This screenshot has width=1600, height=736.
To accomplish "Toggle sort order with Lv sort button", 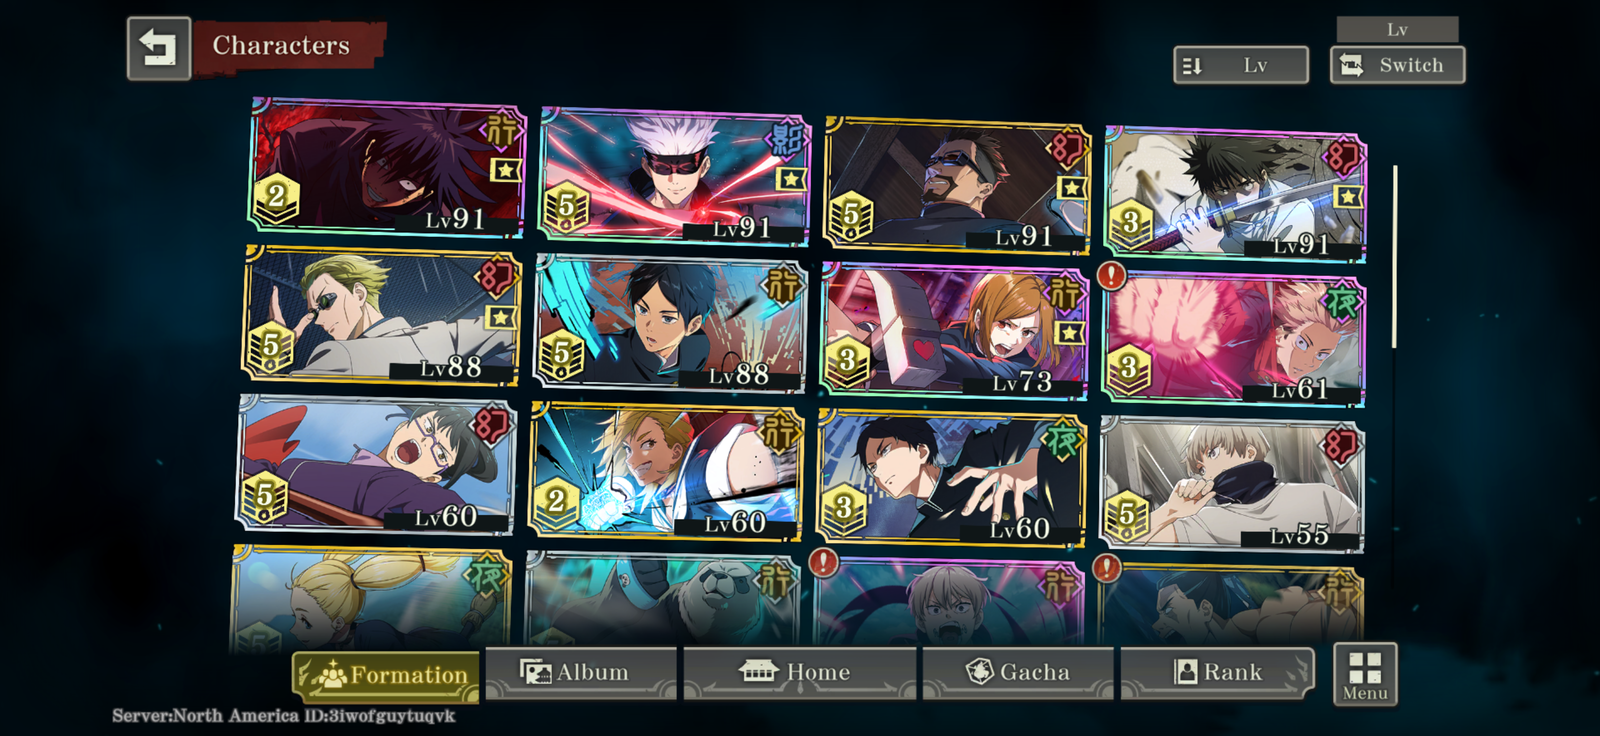I will click(1241, 65).
